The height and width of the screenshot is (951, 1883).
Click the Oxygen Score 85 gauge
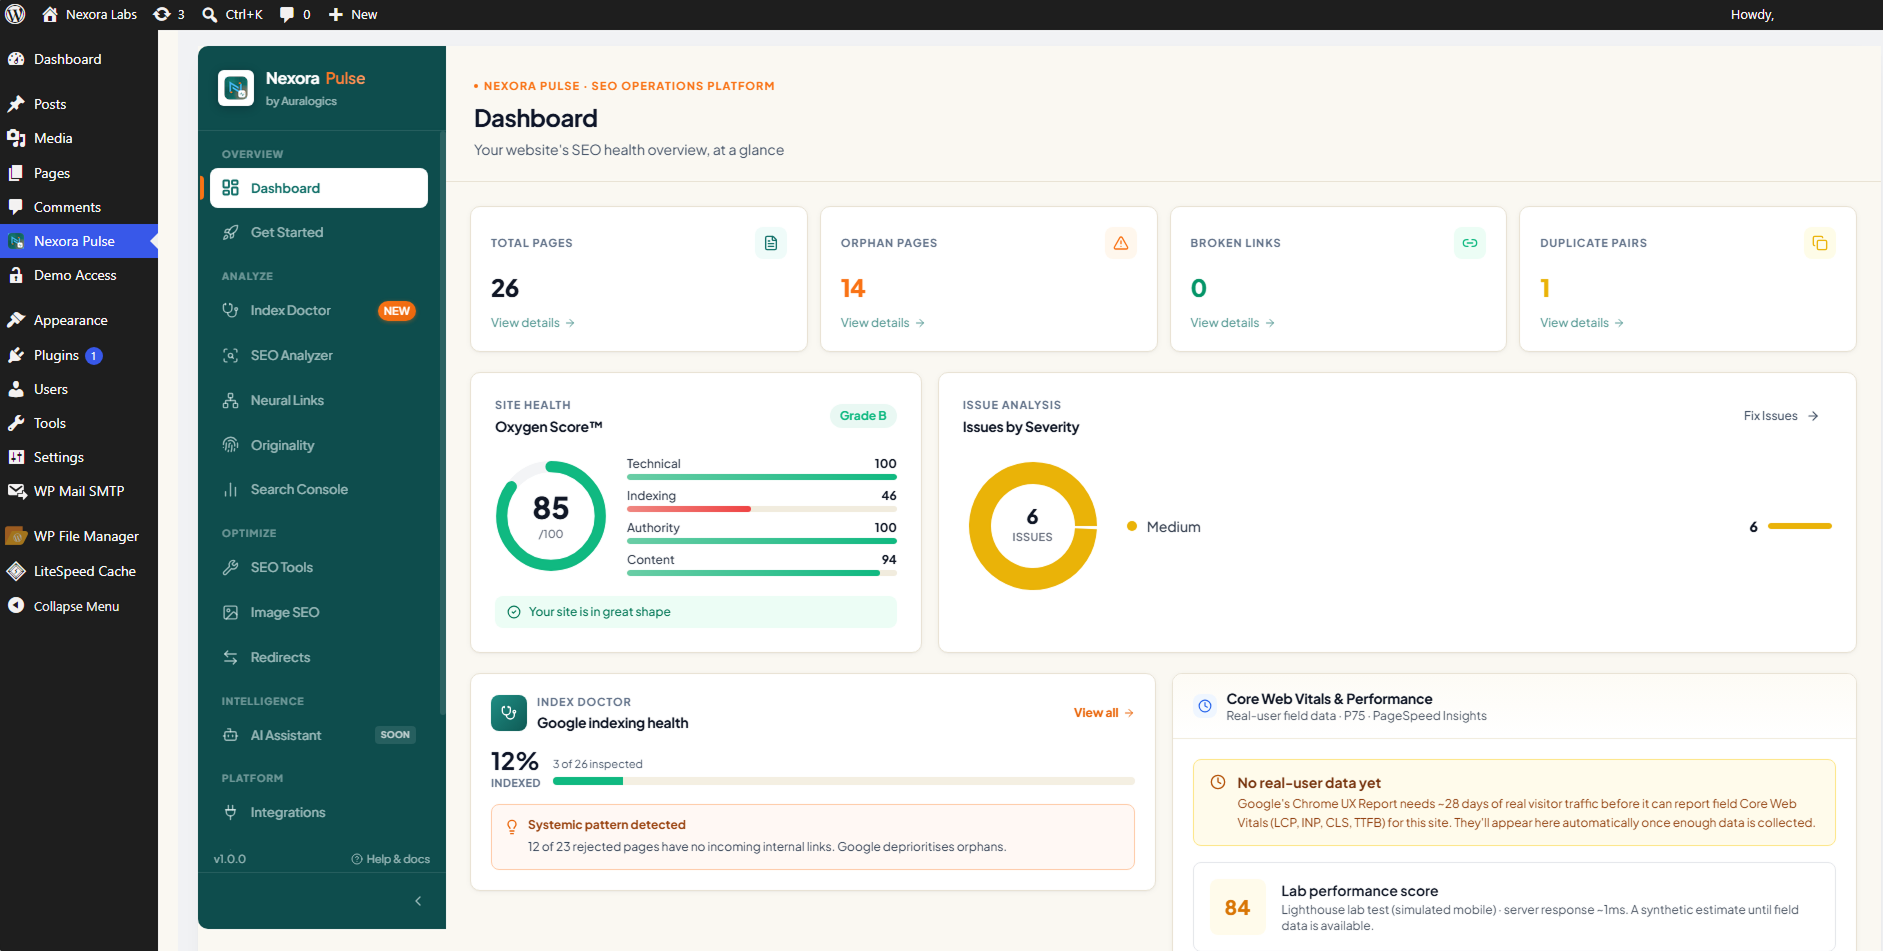pos(551,516)
